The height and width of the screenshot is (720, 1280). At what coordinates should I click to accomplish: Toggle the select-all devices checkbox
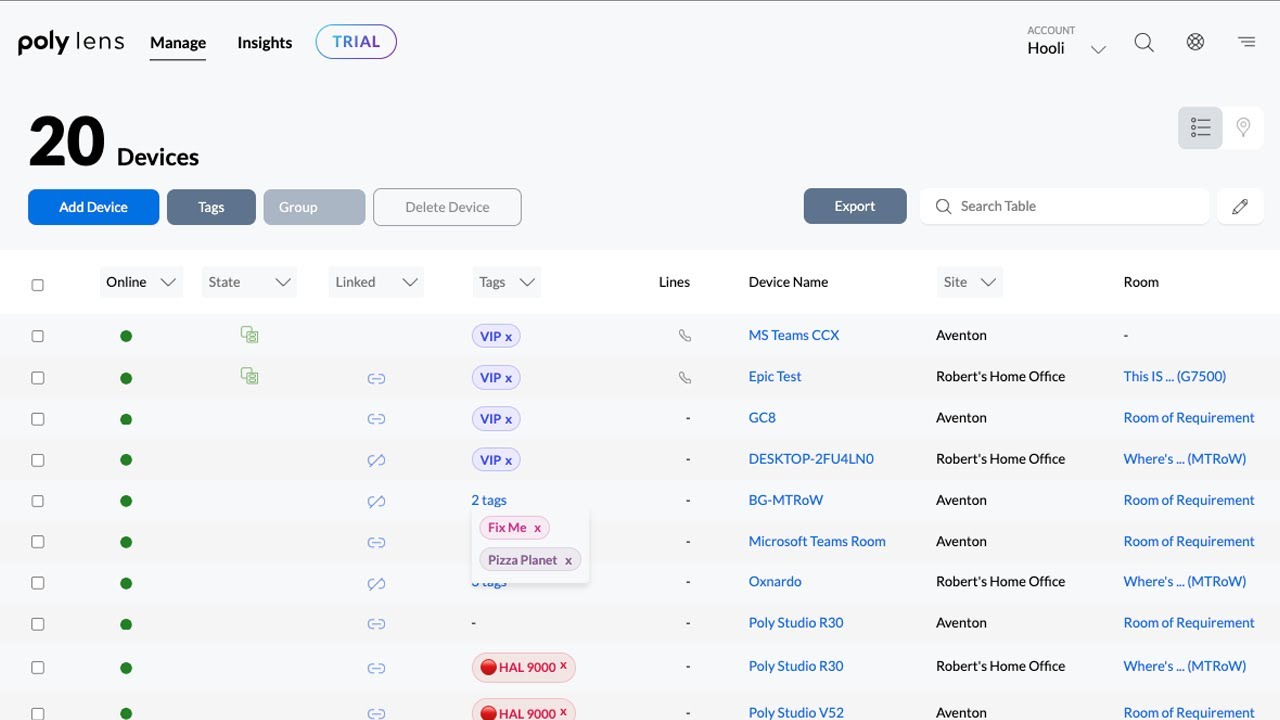[x=38, y=285]
